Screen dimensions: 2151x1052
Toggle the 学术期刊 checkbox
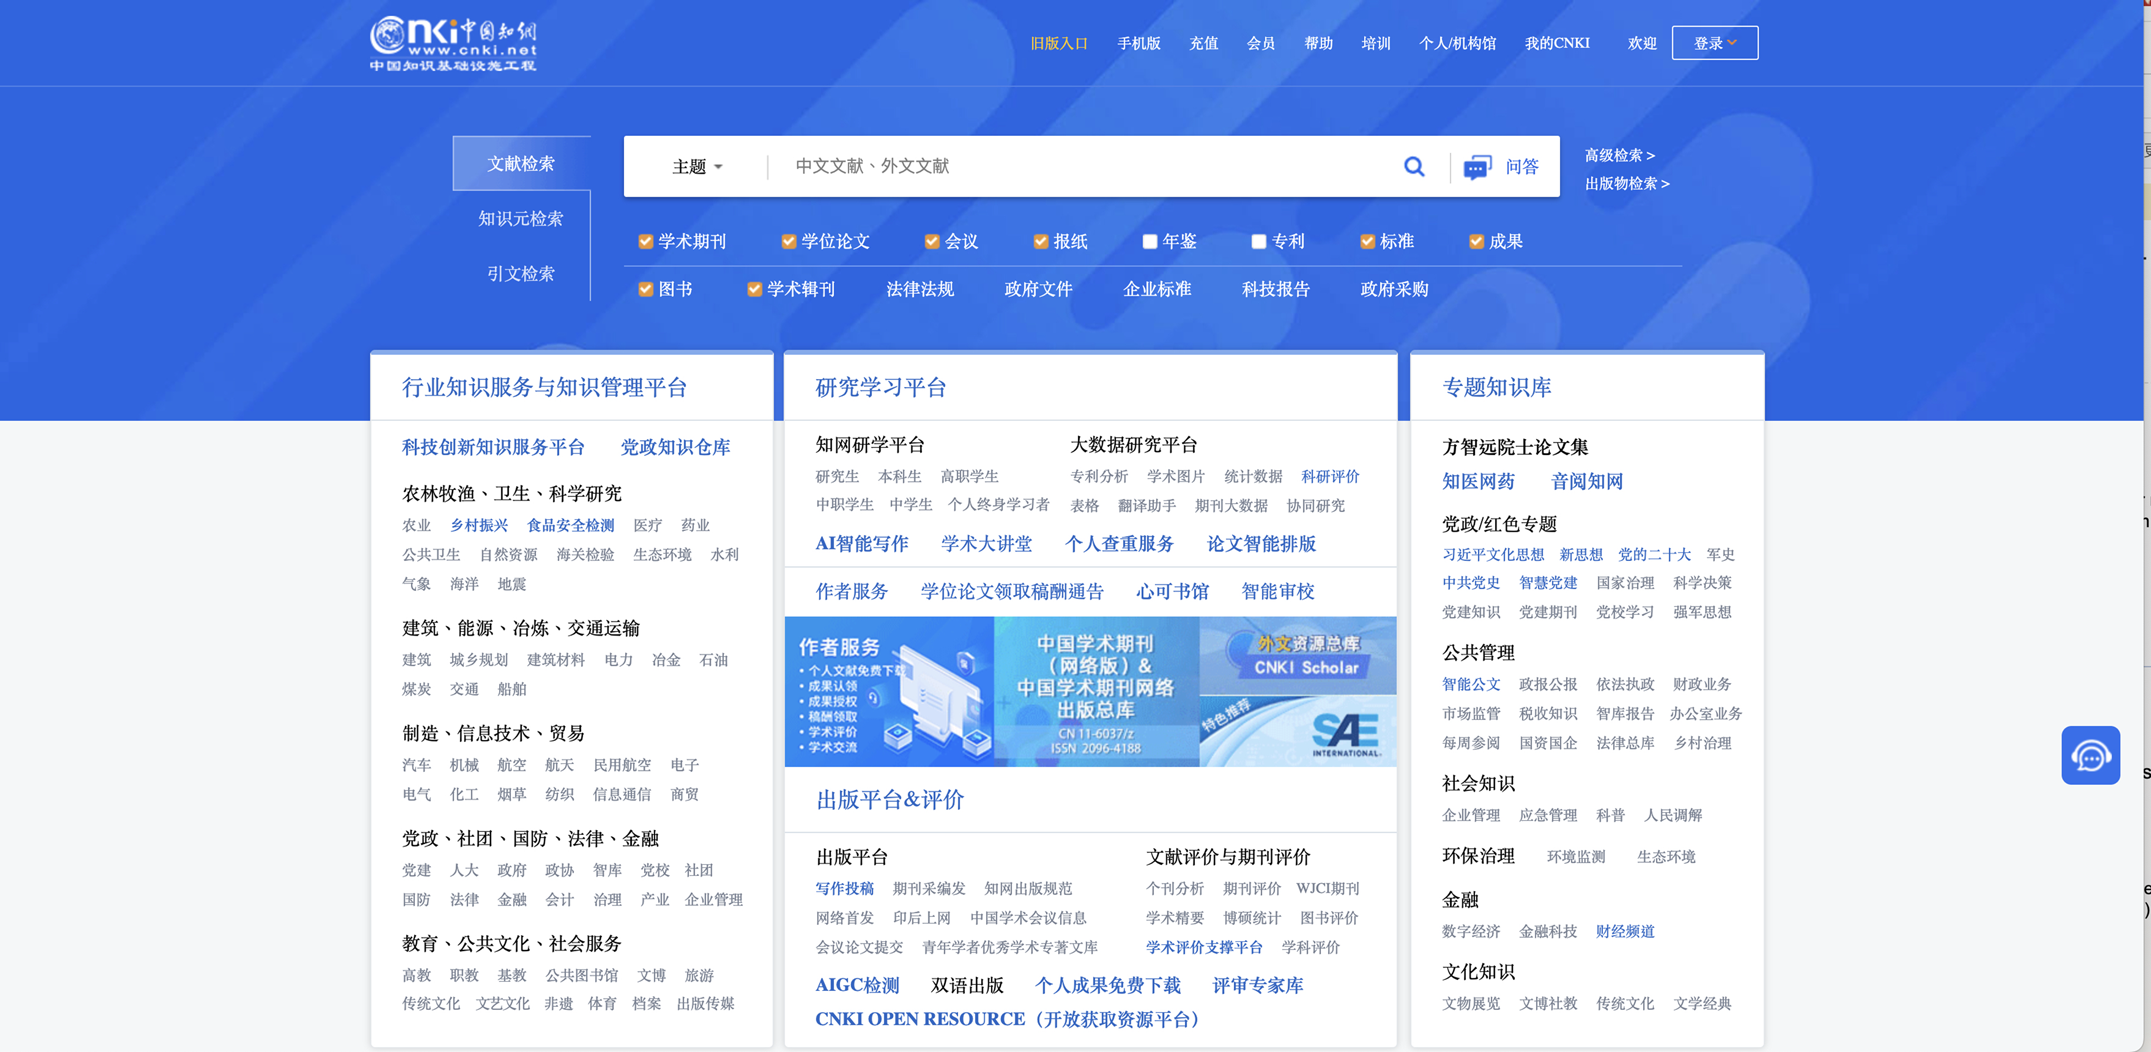coord(646,242)
